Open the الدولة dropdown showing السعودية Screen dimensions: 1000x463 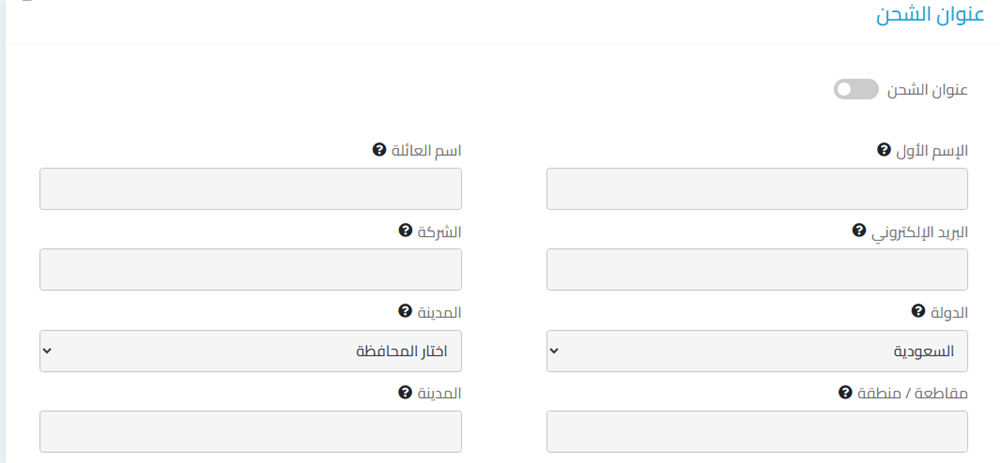tap(757, 351)
